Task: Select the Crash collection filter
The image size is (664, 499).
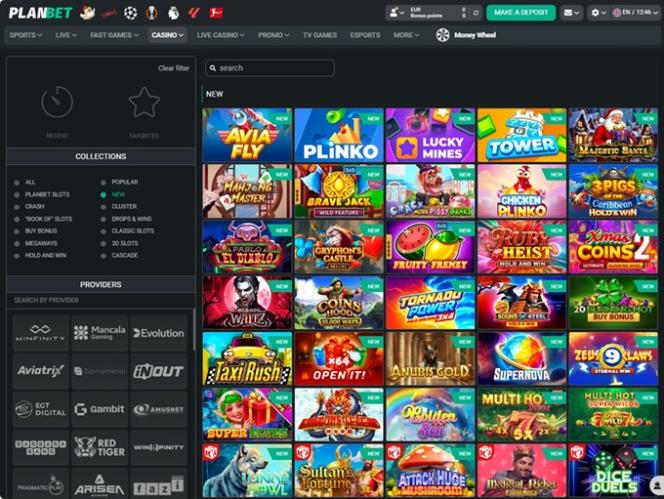Action: point(16,206)
